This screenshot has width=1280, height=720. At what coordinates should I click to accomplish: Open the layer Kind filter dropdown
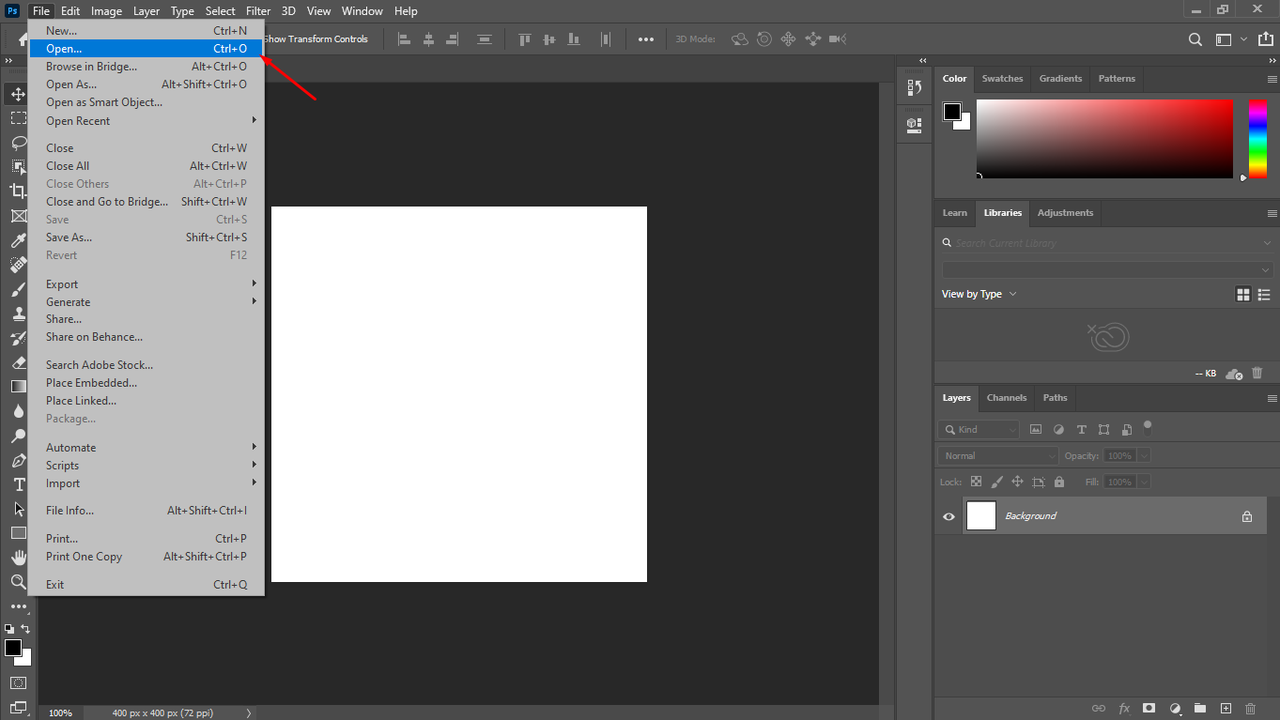(979, 429)
